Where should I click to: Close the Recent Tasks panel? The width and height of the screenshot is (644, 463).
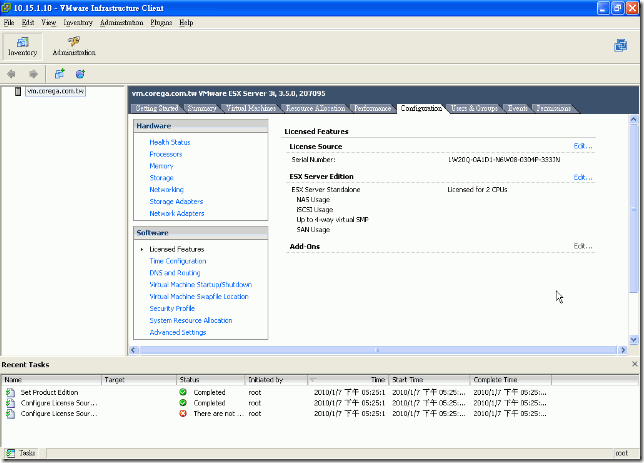pos(635,364)
